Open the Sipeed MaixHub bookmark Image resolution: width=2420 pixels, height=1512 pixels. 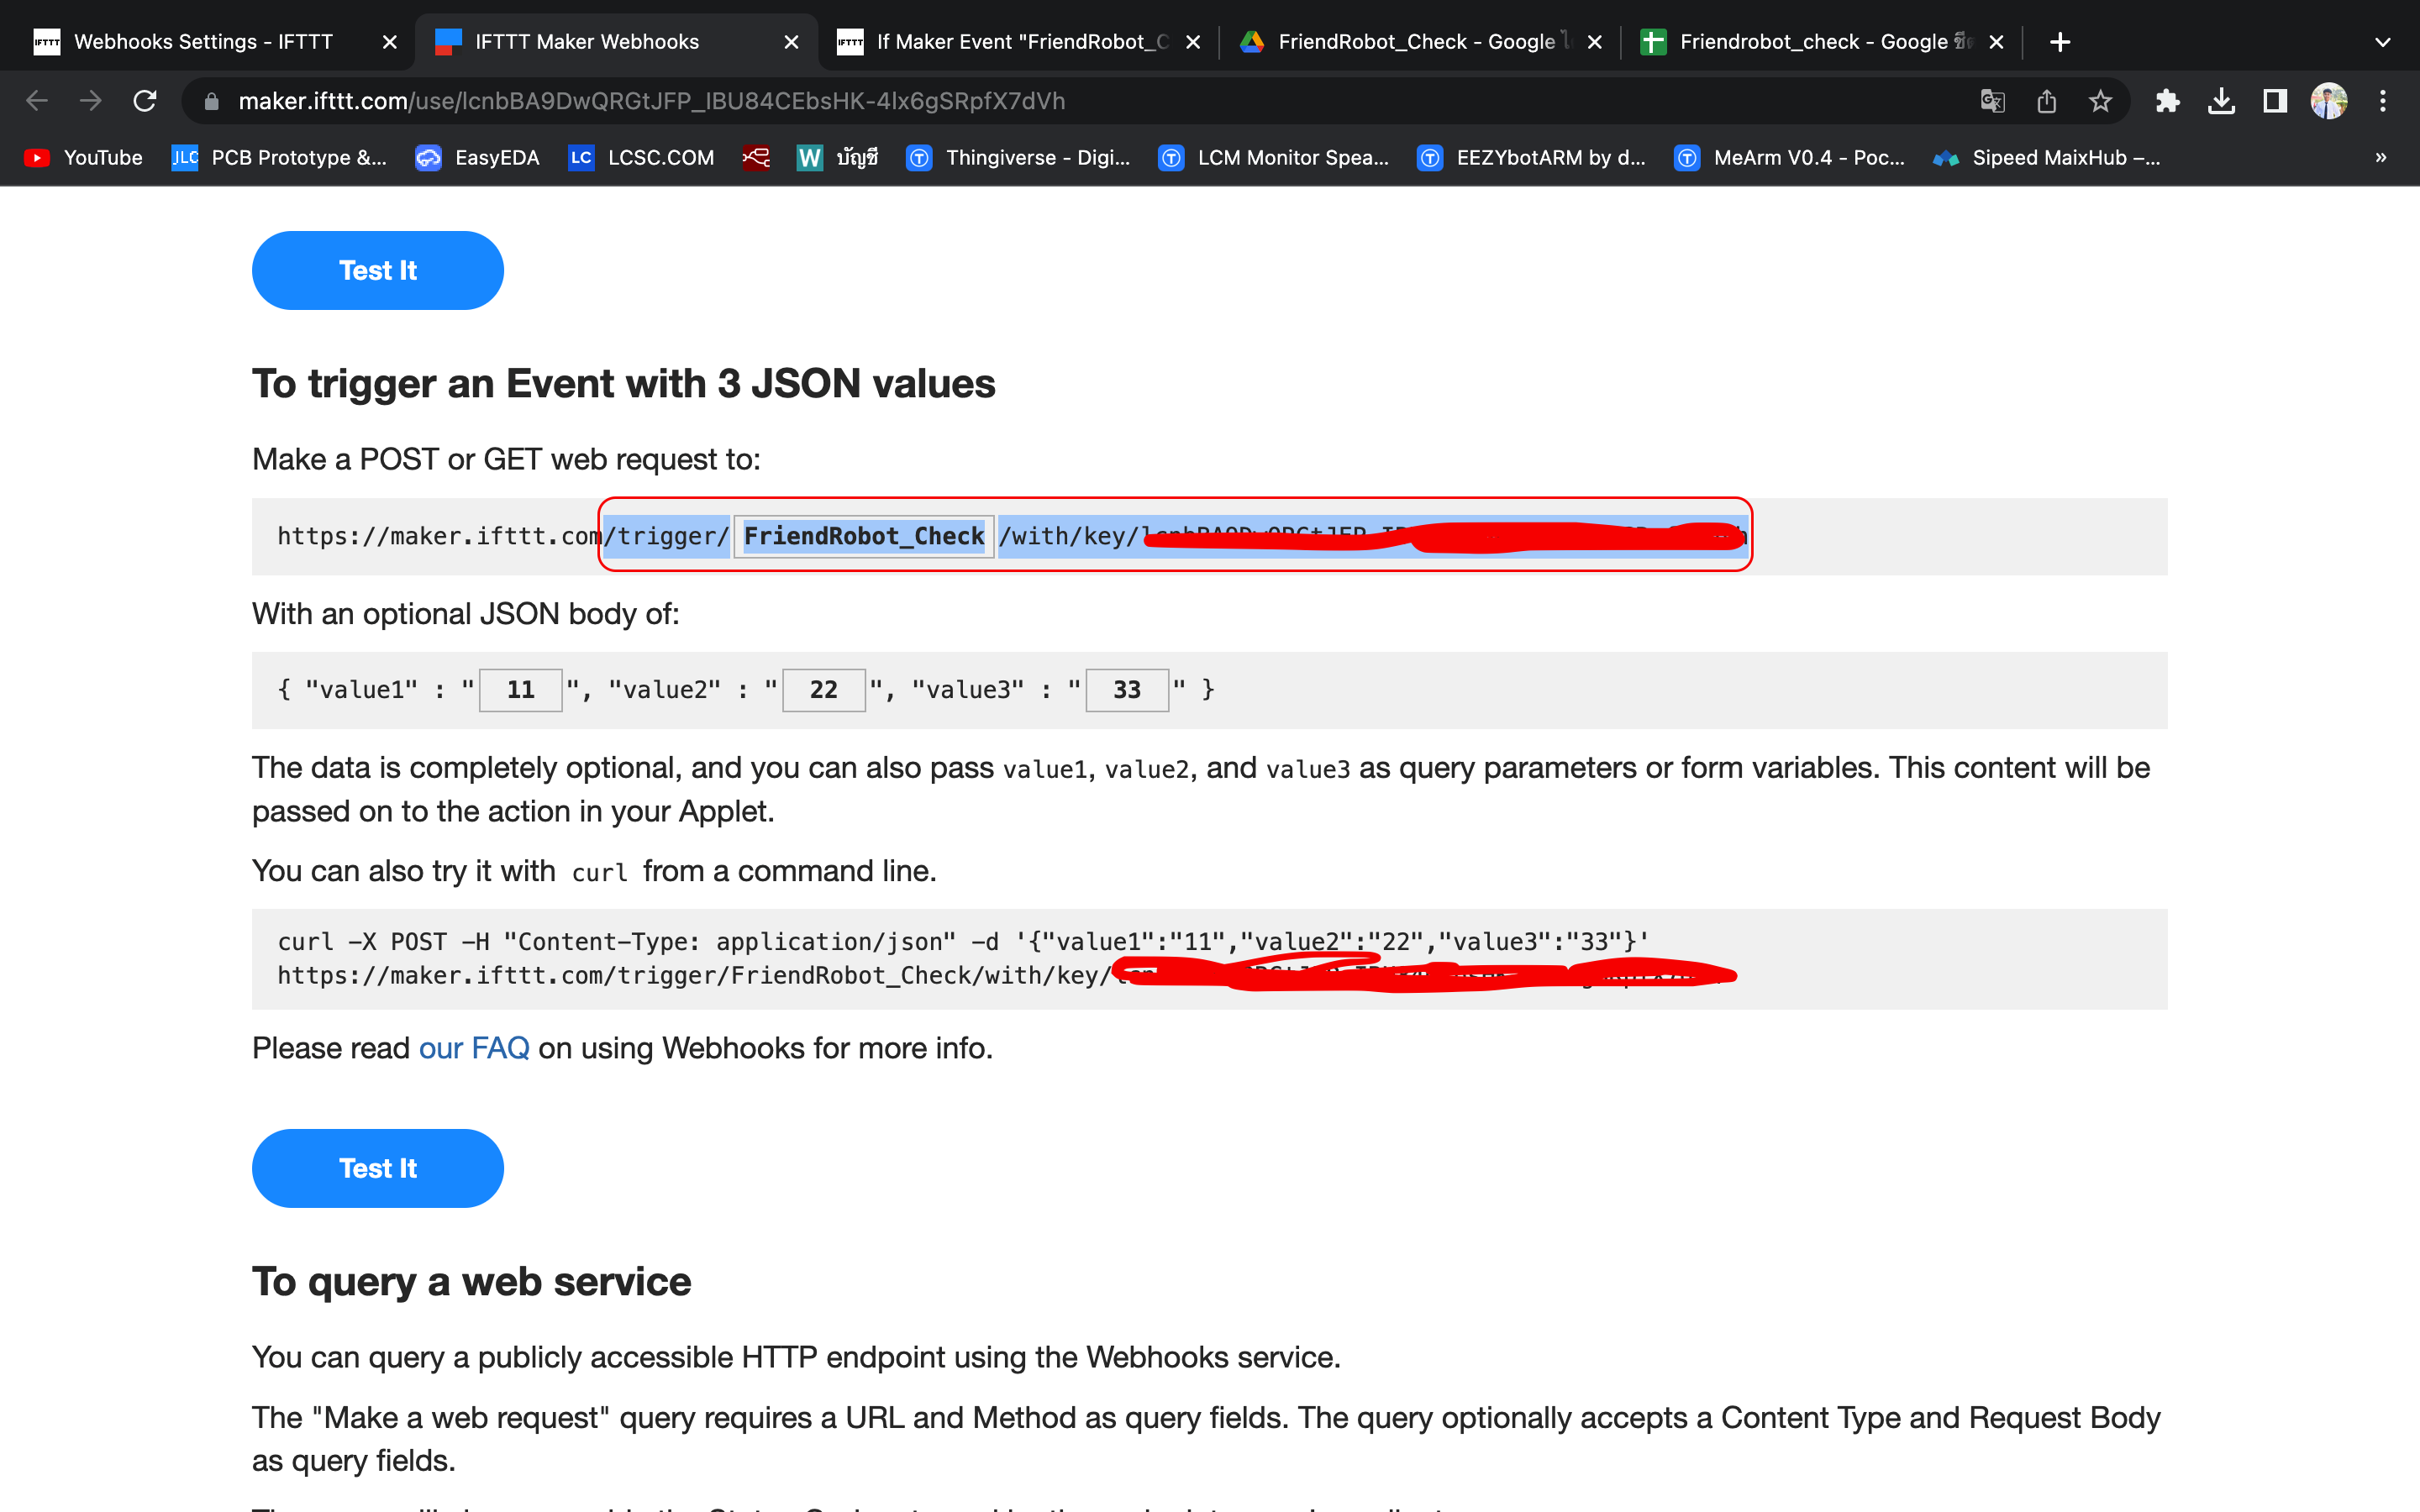[2046, 157]
